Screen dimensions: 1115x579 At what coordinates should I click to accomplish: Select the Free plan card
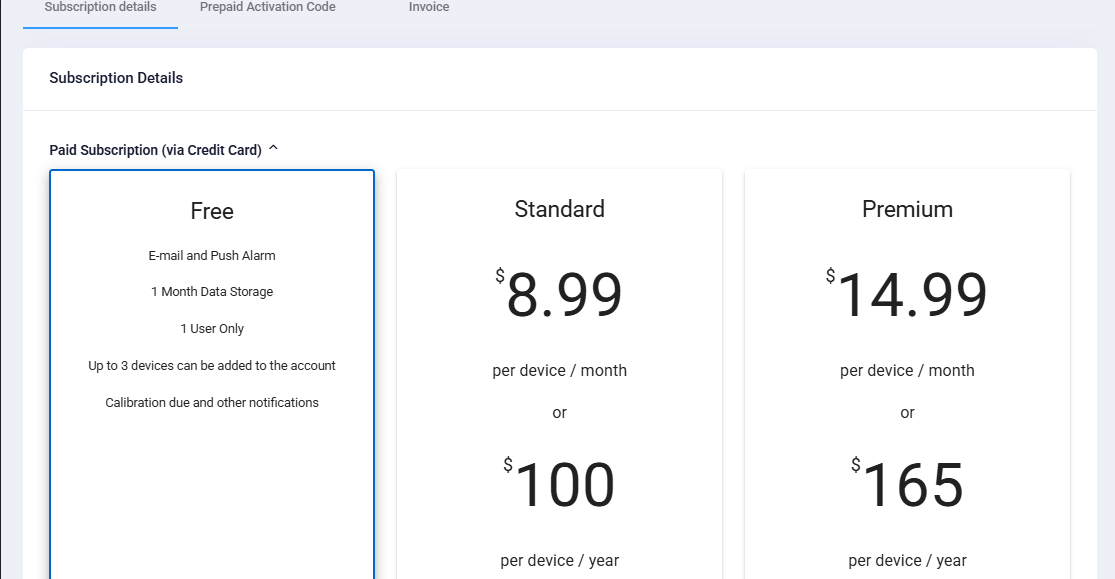pos(212,374)
